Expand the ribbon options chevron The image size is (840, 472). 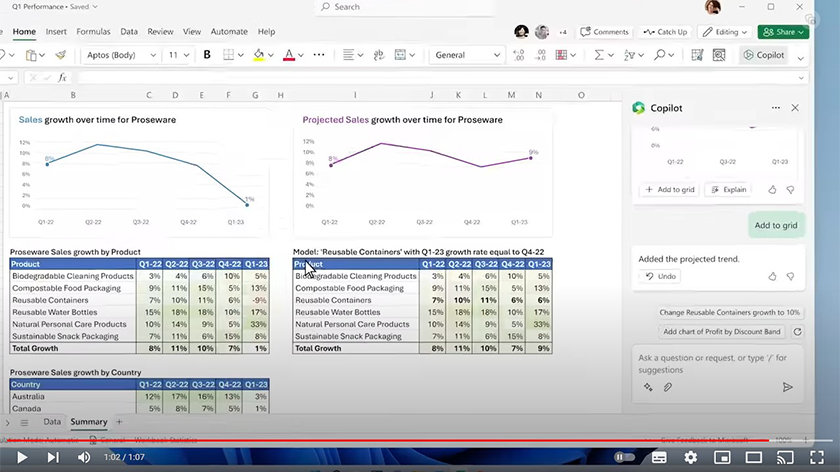pos(801,58)
